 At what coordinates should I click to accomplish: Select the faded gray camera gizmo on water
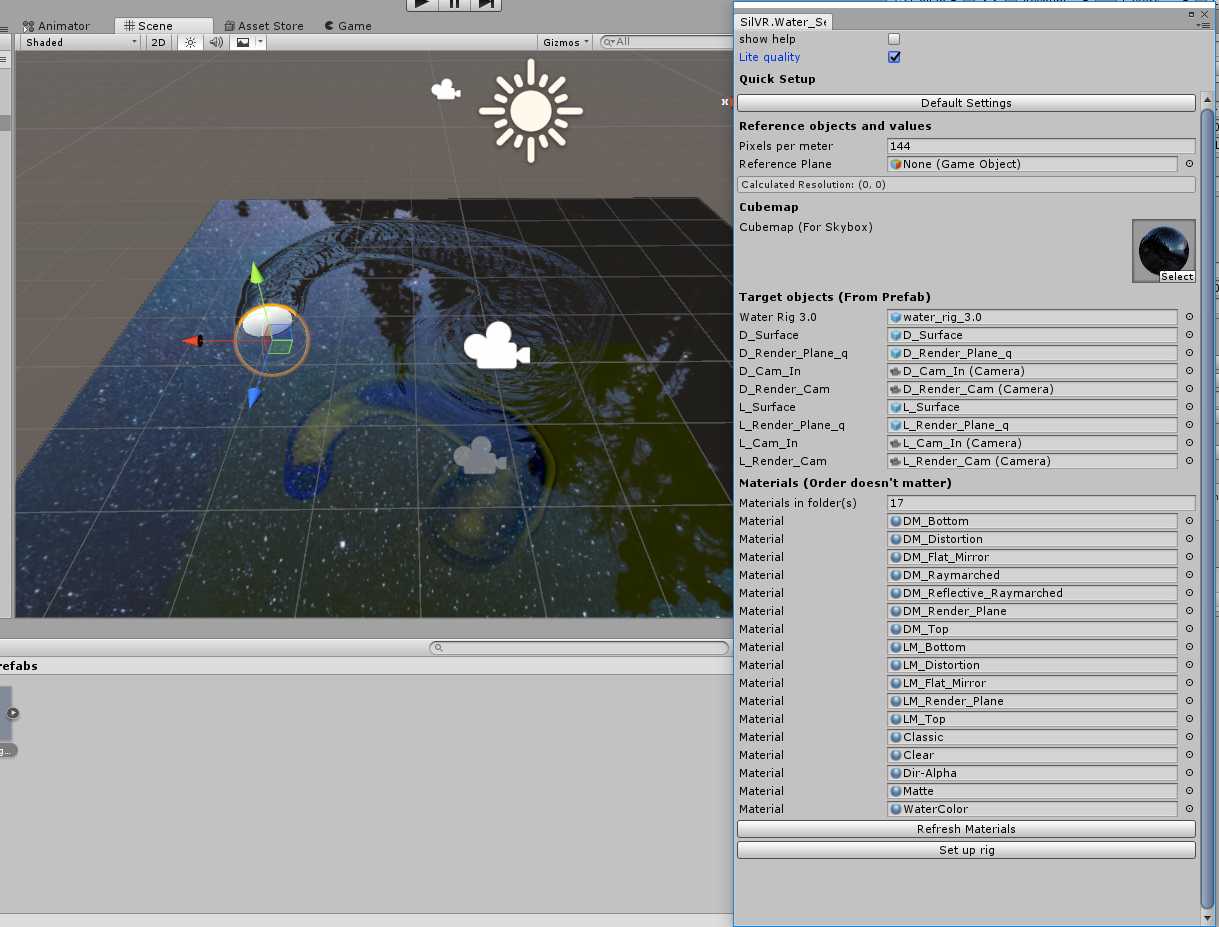pos(479,456)
